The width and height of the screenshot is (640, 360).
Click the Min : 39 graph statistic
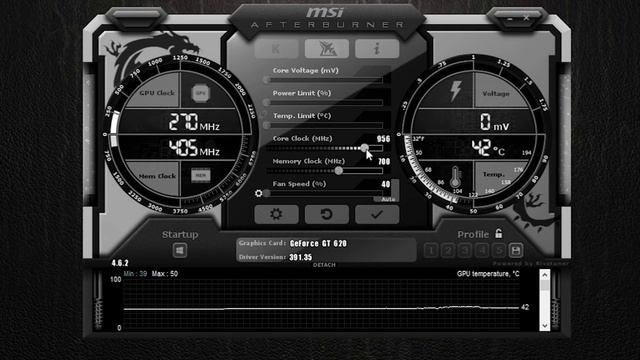(135, 273)
